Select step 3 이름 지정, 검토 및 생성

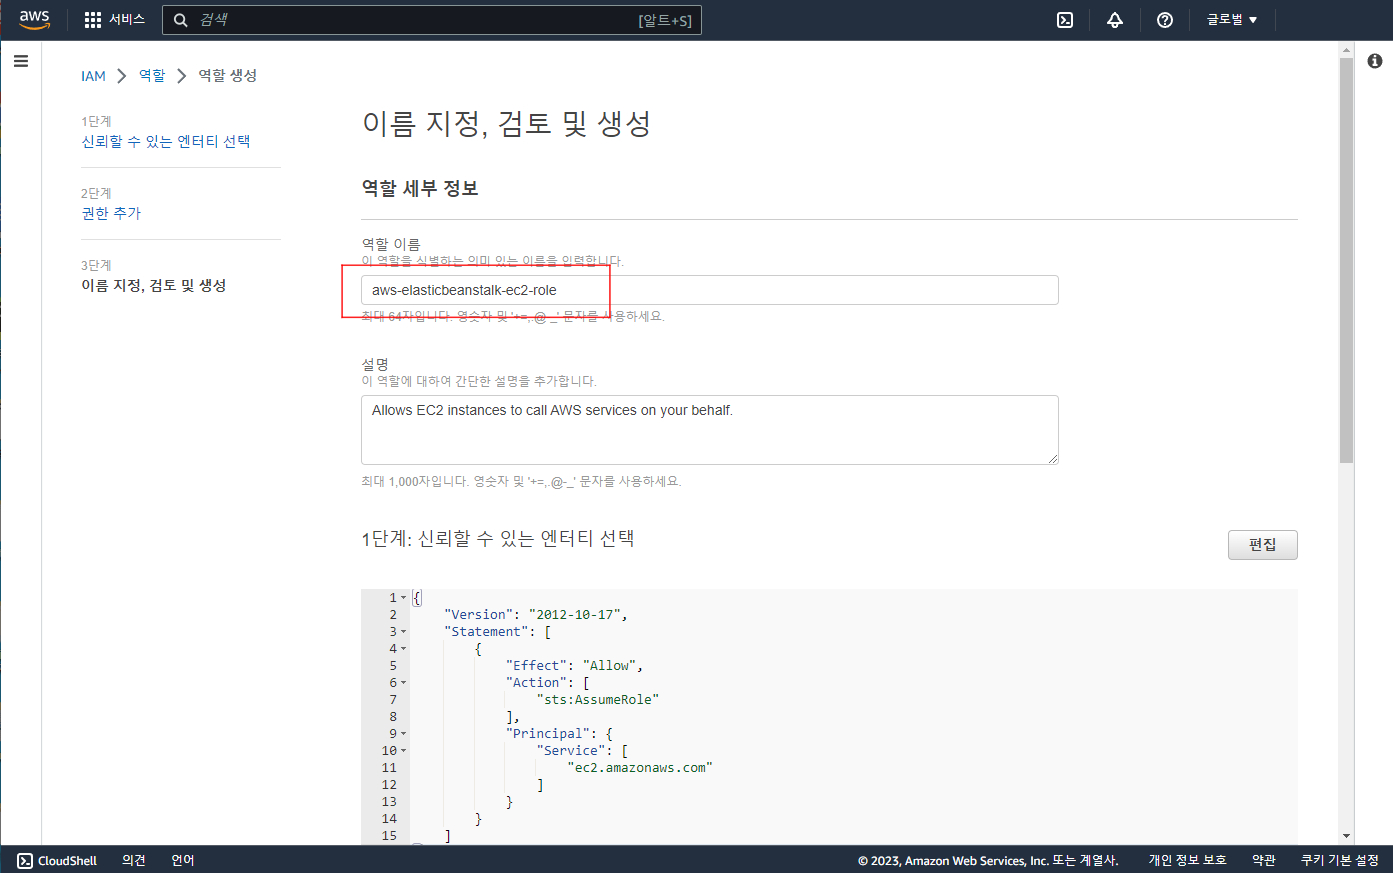[153, 285]
